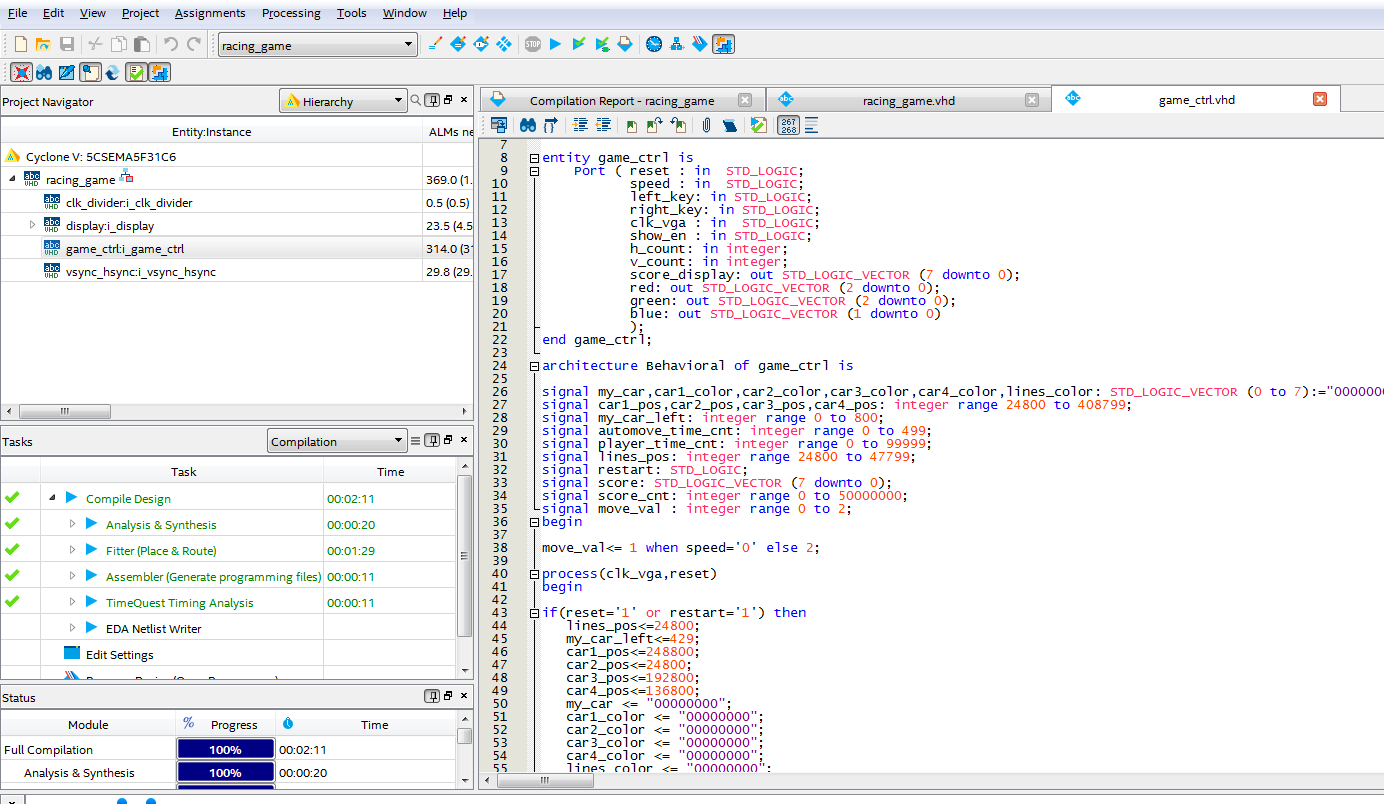Open the Assignments menu

pos(210,13)
